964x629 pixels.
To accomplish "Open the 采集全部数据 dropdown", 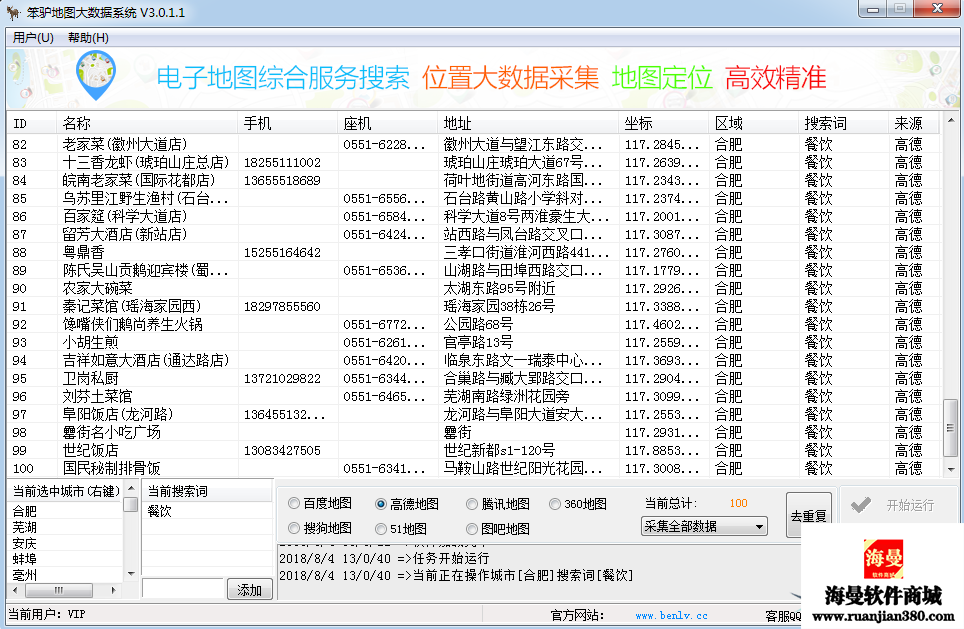I will (704, 526).
